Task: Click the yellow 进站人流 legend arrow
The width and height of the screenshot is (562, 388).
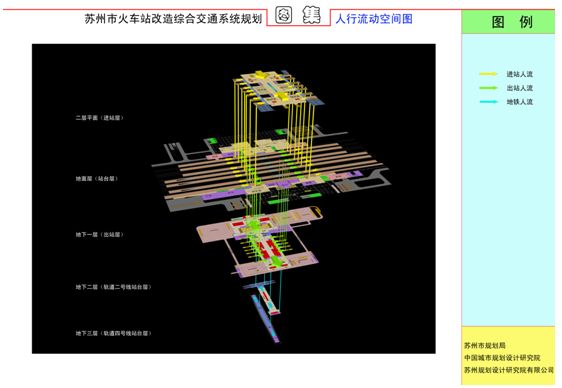Action: (489, 74)
